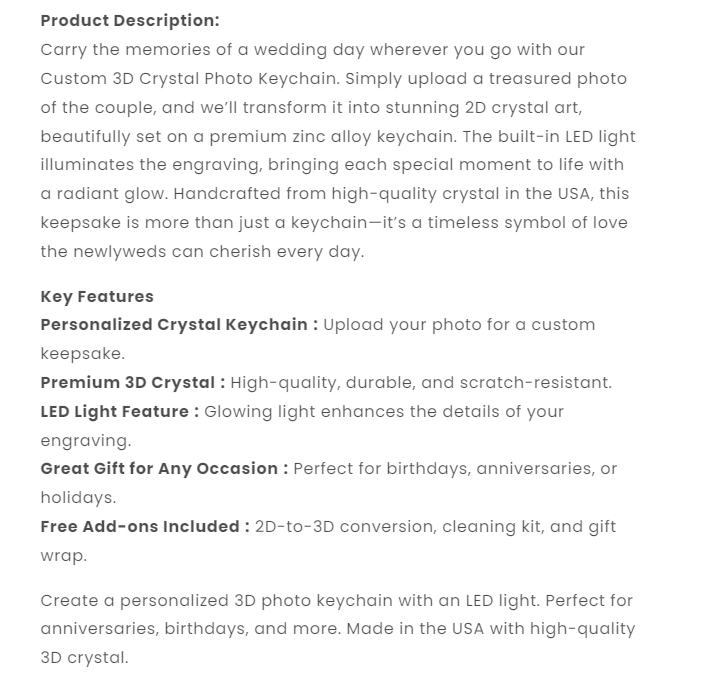Click the sentence ending 'cherish every day.'
The width and height of the screenshot is (714, 688).
tap(202, 252)
